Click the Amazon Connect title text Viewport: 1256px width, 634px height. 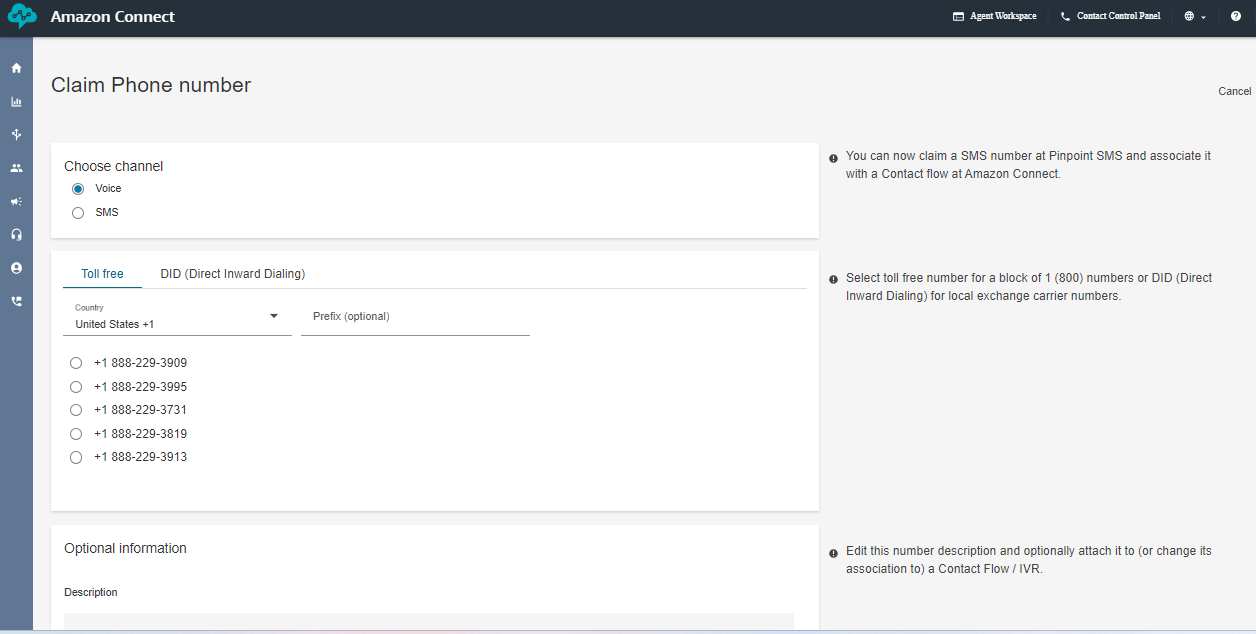(112, 17)
